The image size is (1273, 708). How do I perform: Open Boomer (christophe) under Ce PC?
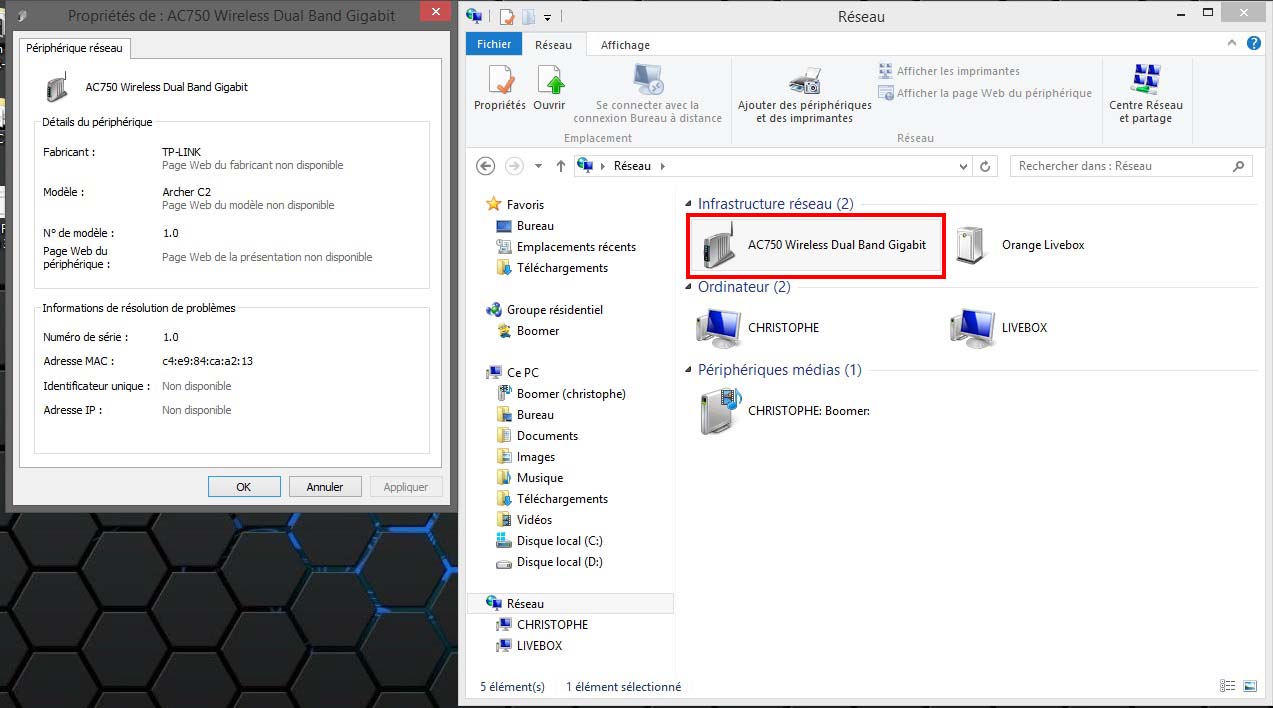pyautogui.click(x=561, y=394)
